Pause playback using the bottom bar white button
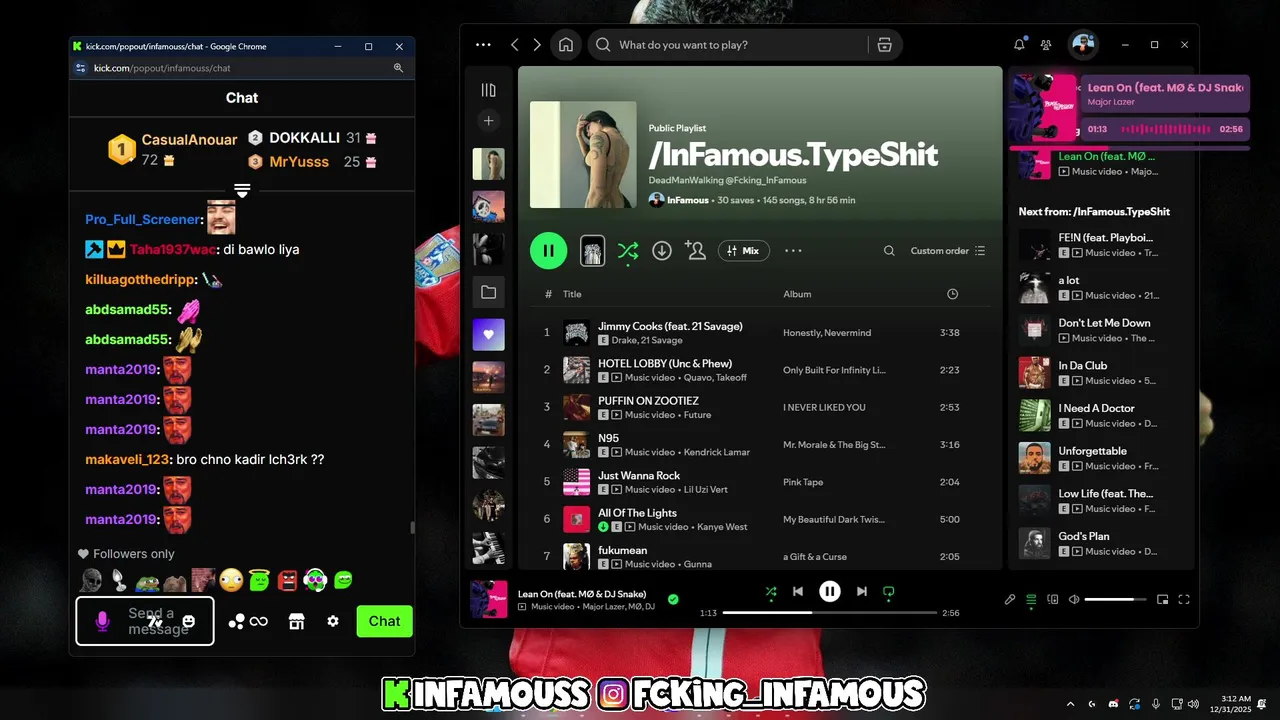This screenshot has width=1280, height=720. 830,591
